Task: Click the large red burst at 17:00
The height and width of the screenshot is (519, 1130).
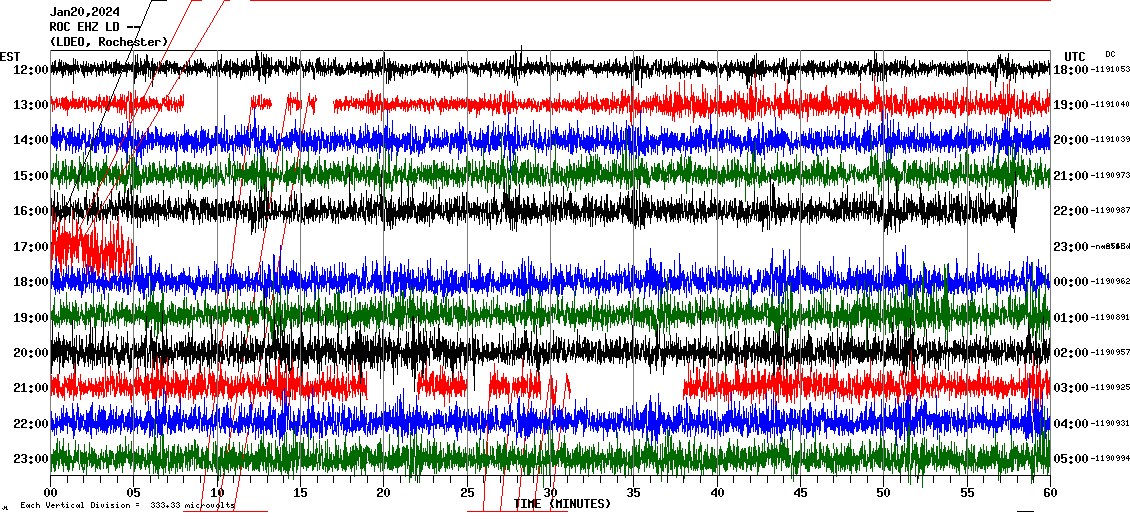Action: pos(90,246)
